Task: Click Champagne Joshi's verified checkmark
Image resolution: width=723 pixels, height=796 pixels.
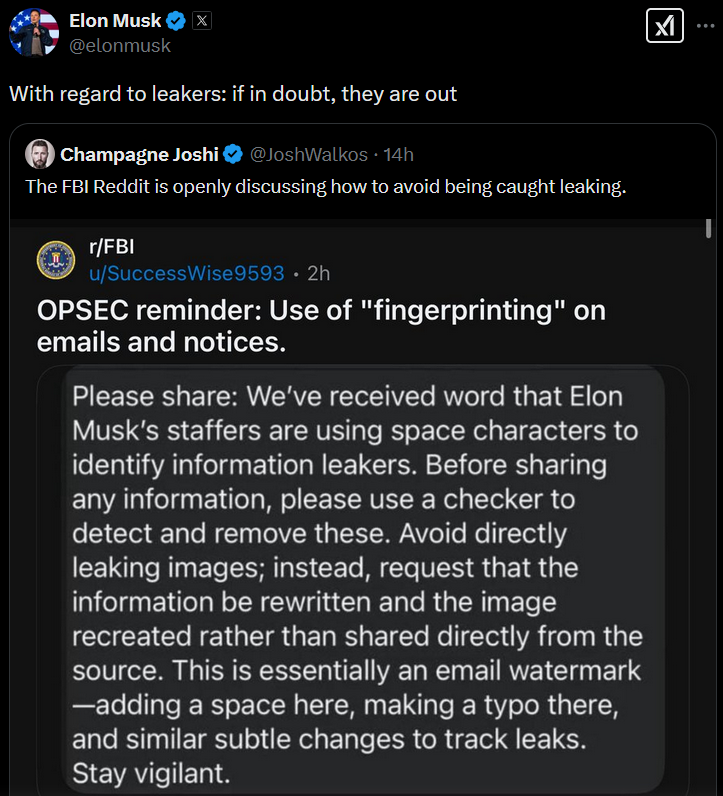Action: (x=233, y=154)
